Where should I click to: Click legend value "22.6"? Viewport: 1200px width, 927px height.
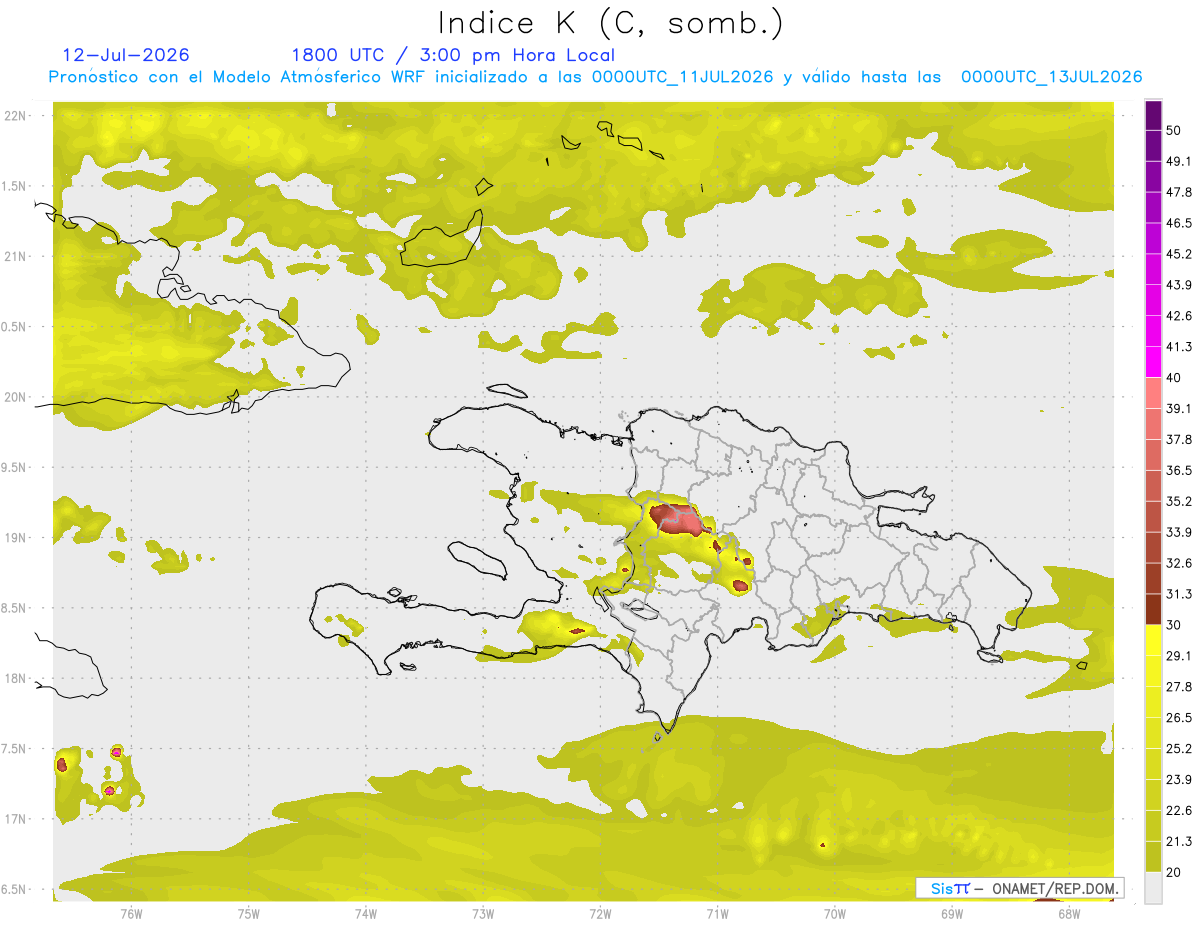1179,810
